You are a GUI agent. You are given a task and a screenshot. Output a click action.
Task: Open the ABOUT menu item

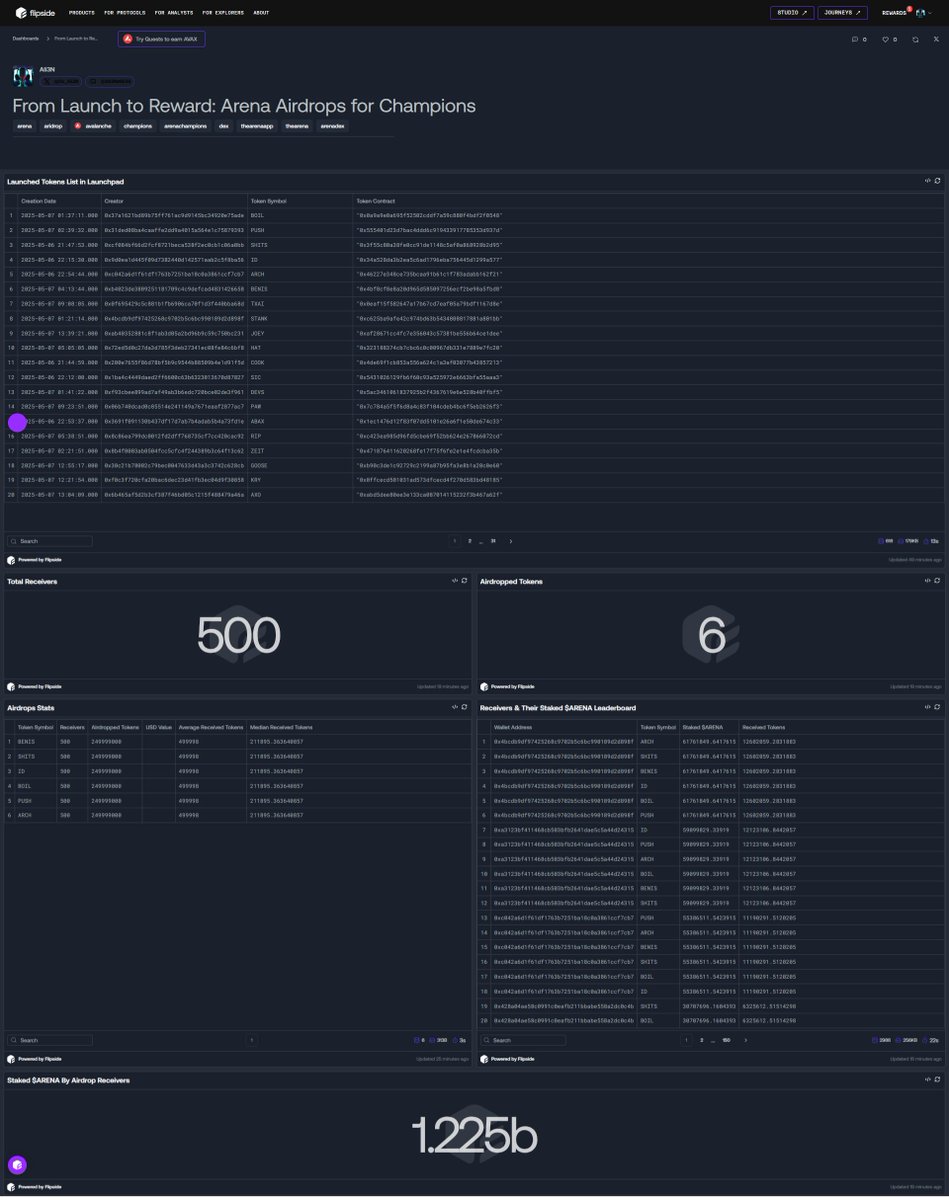click(261, 13)
